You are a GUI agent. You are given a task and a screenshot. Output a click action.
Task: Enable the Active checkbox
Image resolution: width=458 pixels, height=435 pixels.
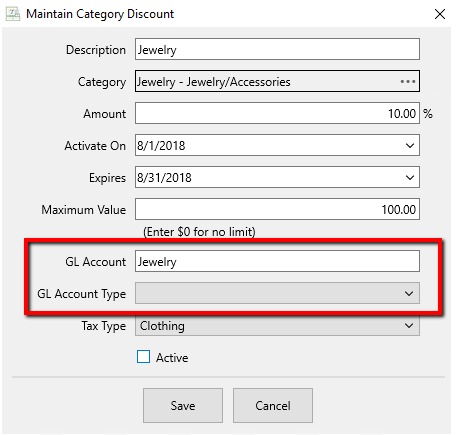(x=143, y=356)
